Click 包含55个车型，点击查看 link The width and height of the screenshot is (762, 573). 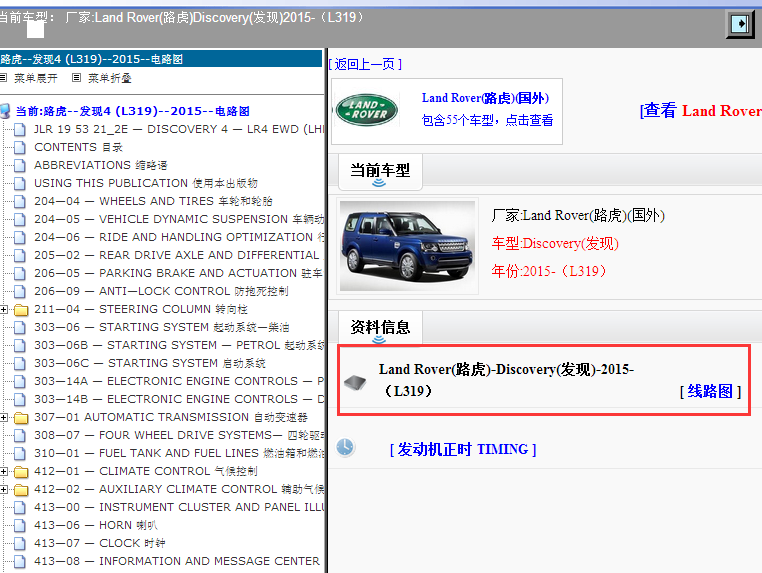pyautogui.click(x=487, y=120)
